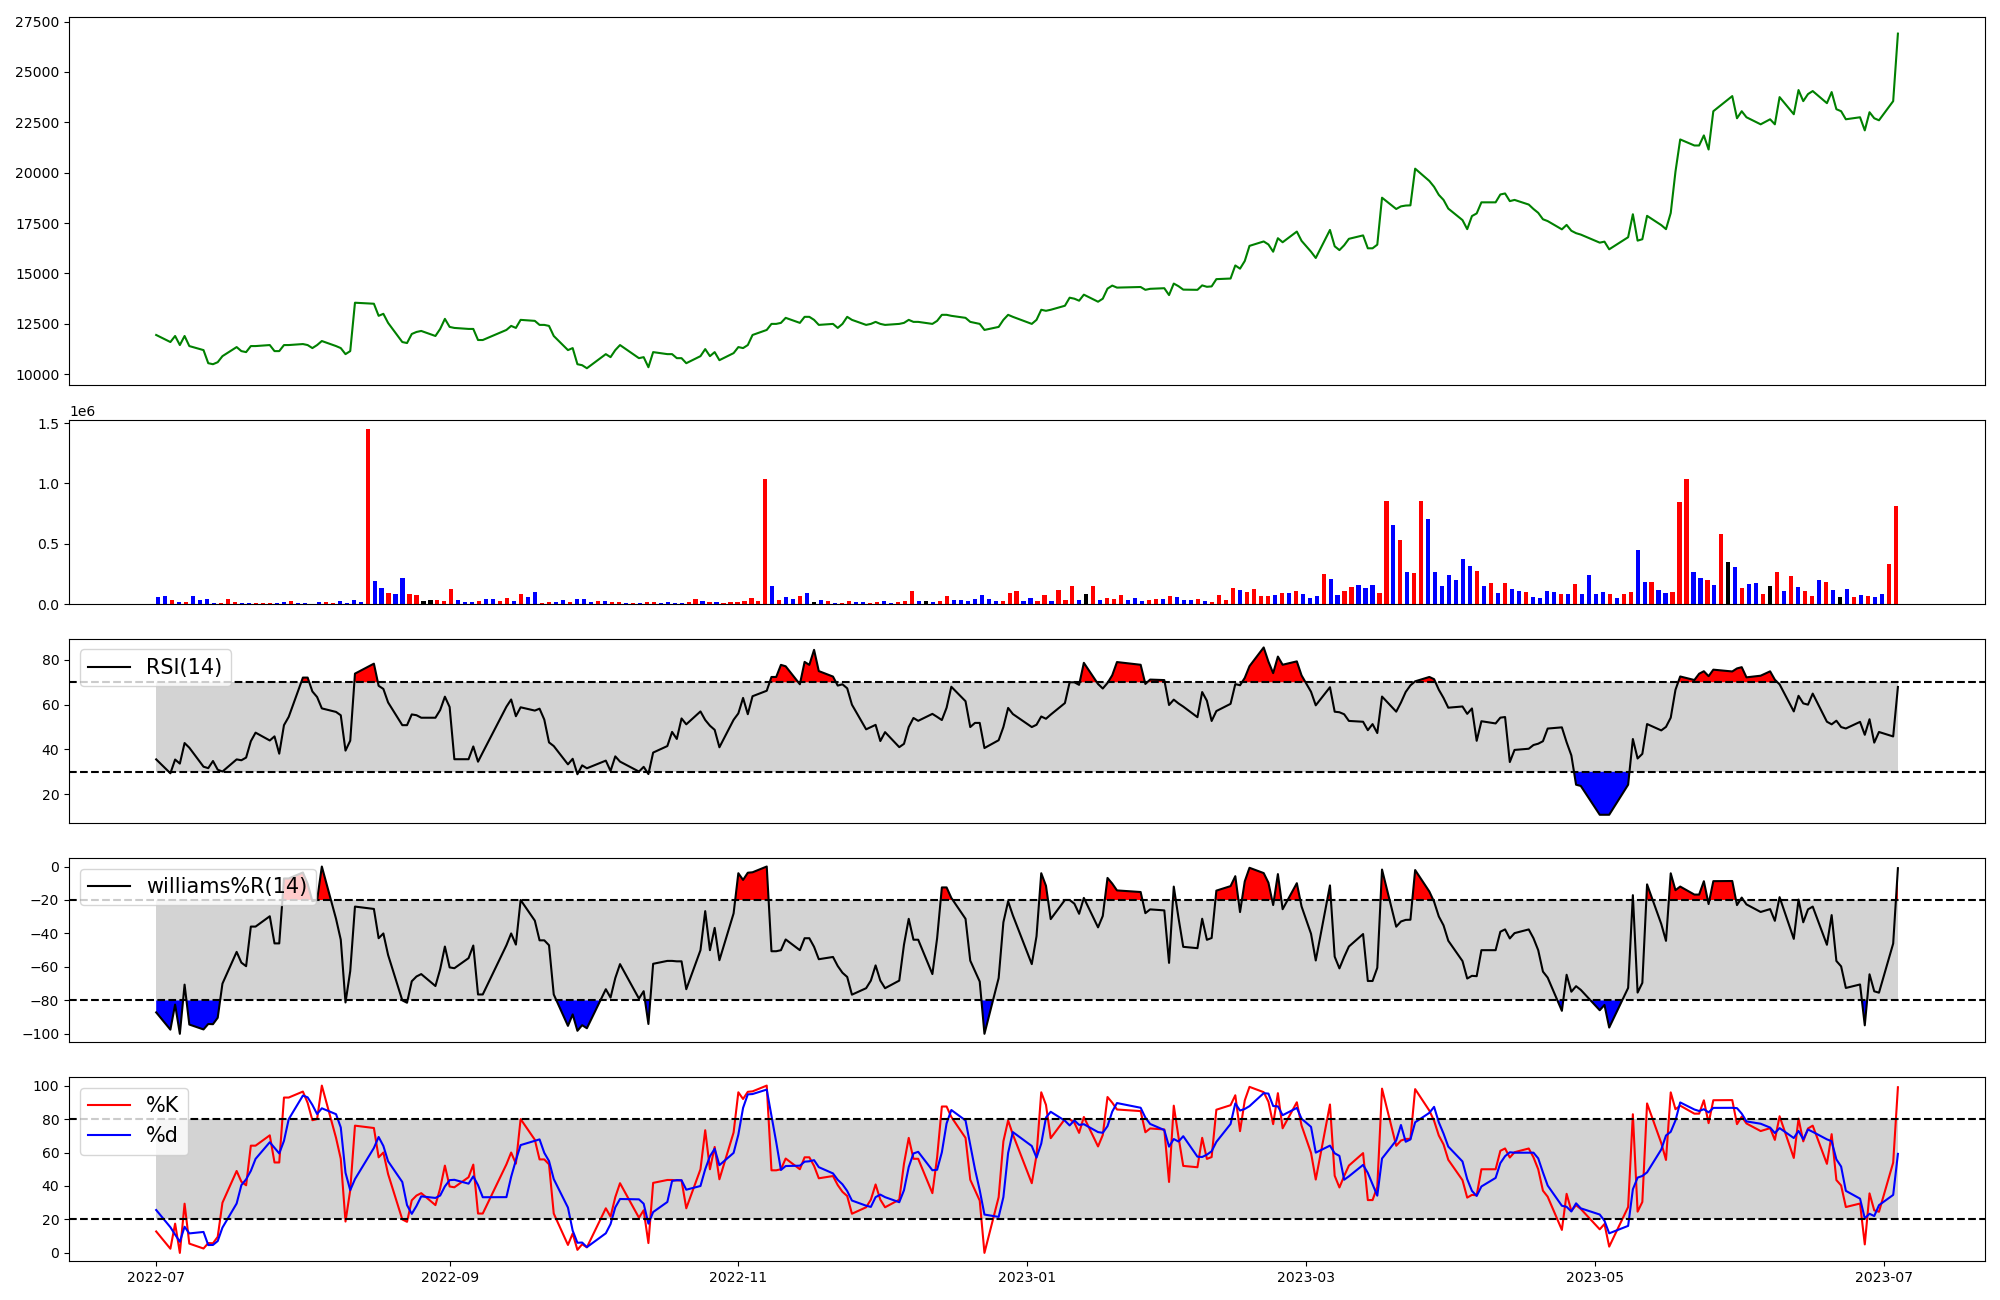
Task: Click the 1e6 scale label above volume chart
Action: click(x=82, y=412)
